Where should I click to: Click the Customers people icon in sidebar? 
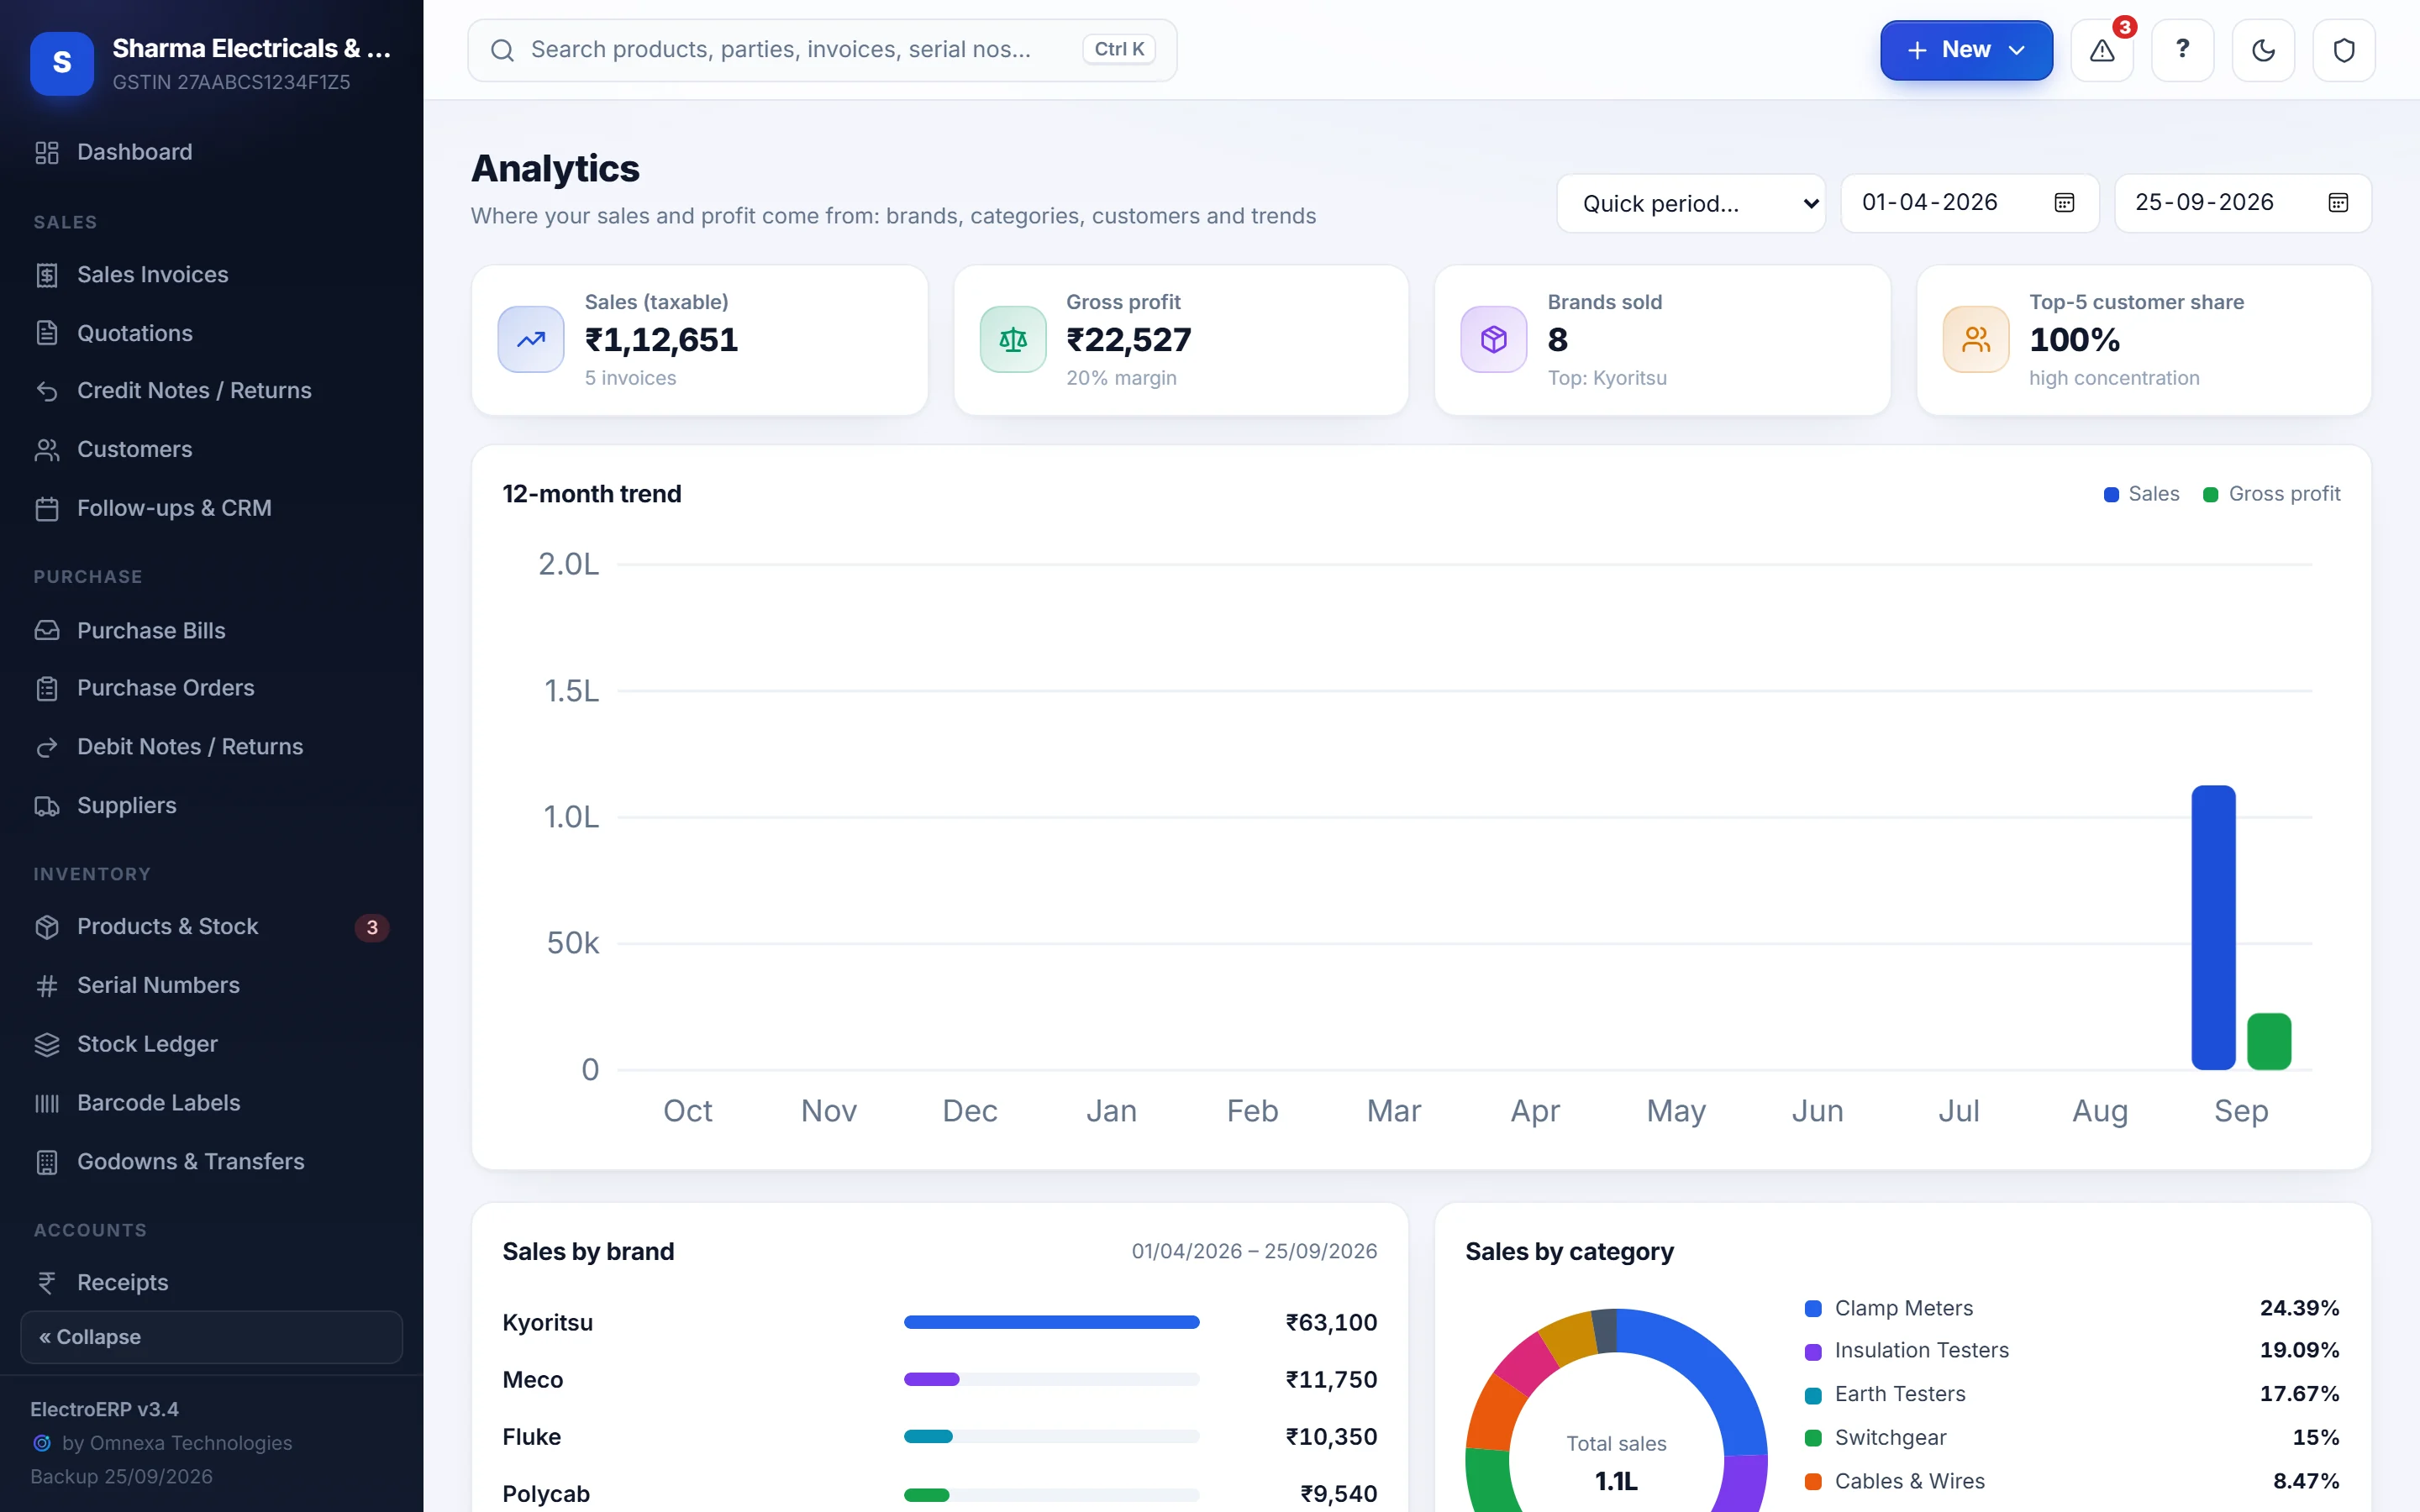[47, 450]
